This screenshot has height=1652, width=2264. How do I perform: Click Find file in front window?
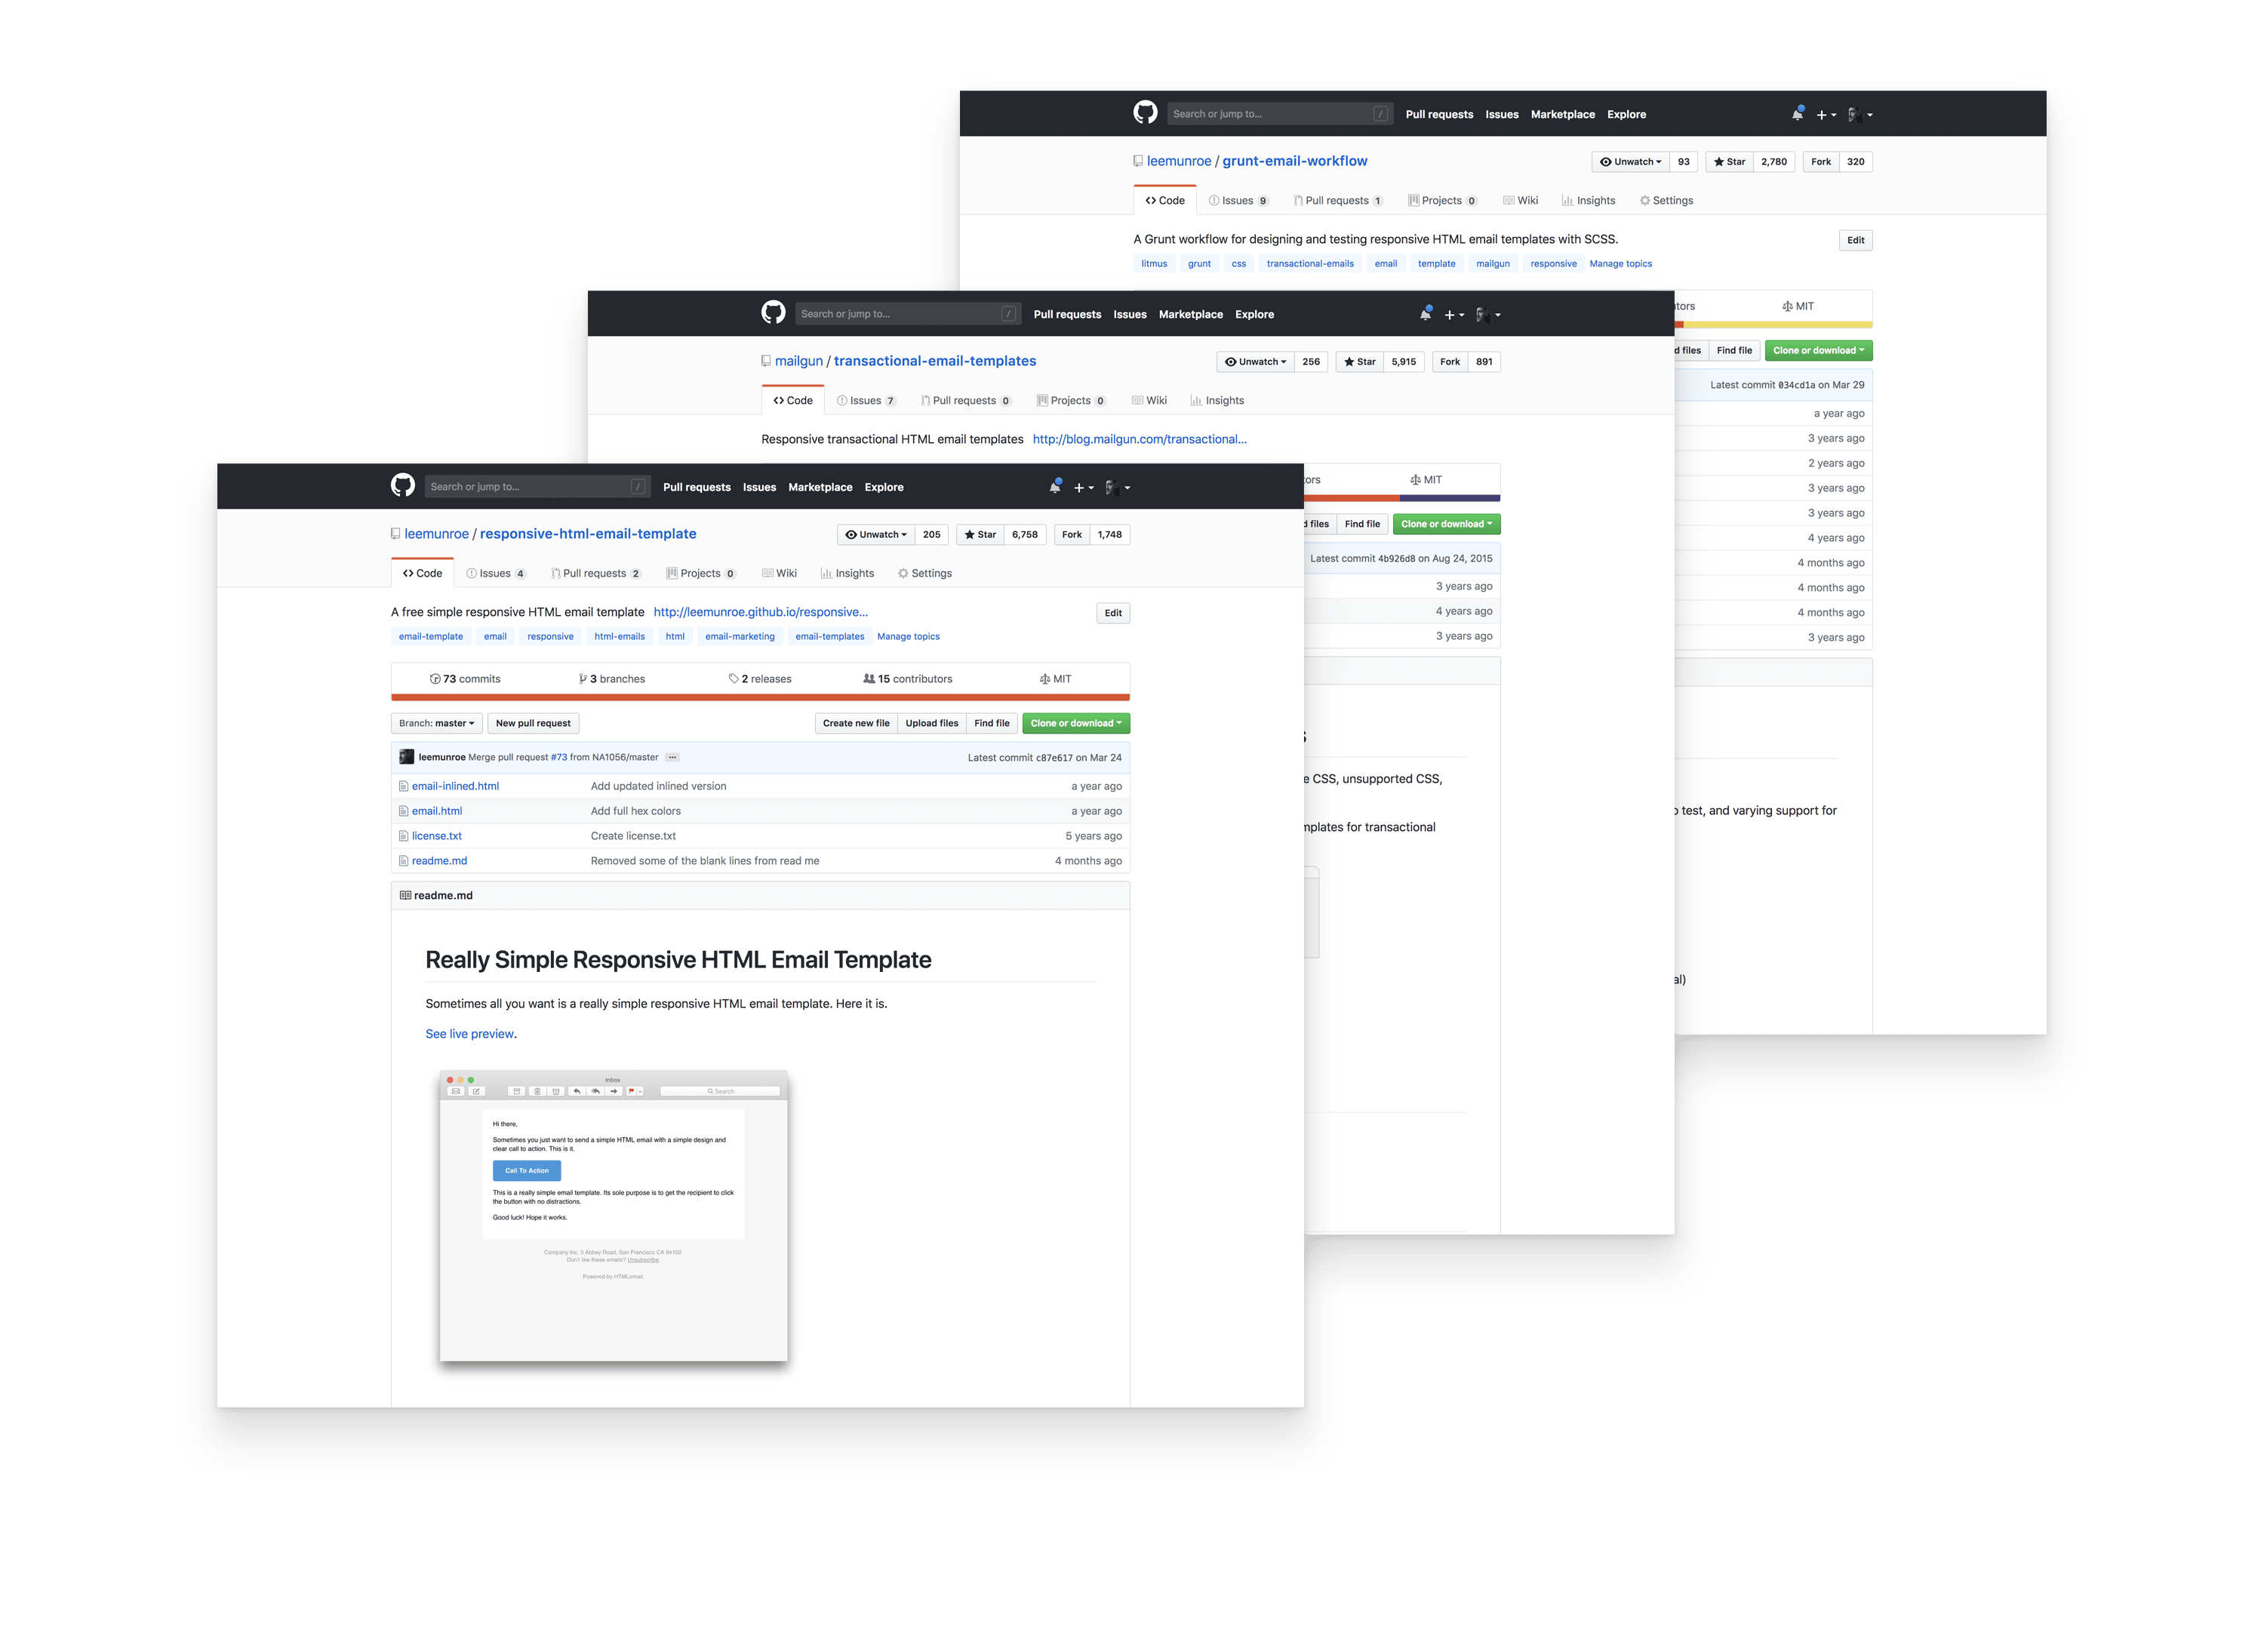coord(992,723)
